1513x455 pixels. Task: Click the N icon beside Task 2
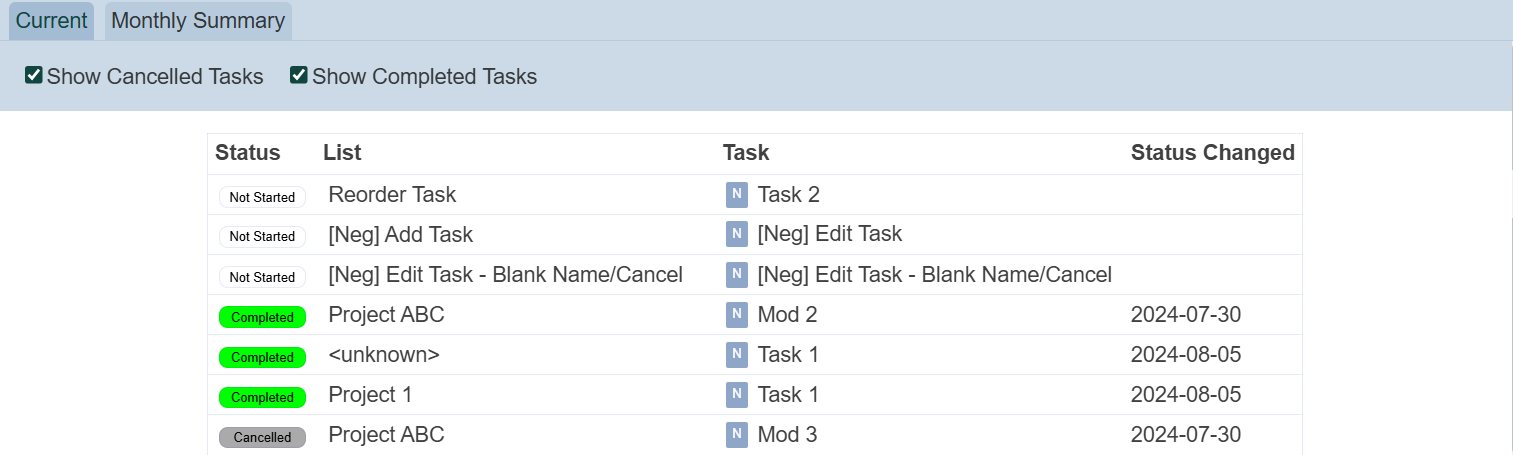pyautogui.click(x=736, y=195)
